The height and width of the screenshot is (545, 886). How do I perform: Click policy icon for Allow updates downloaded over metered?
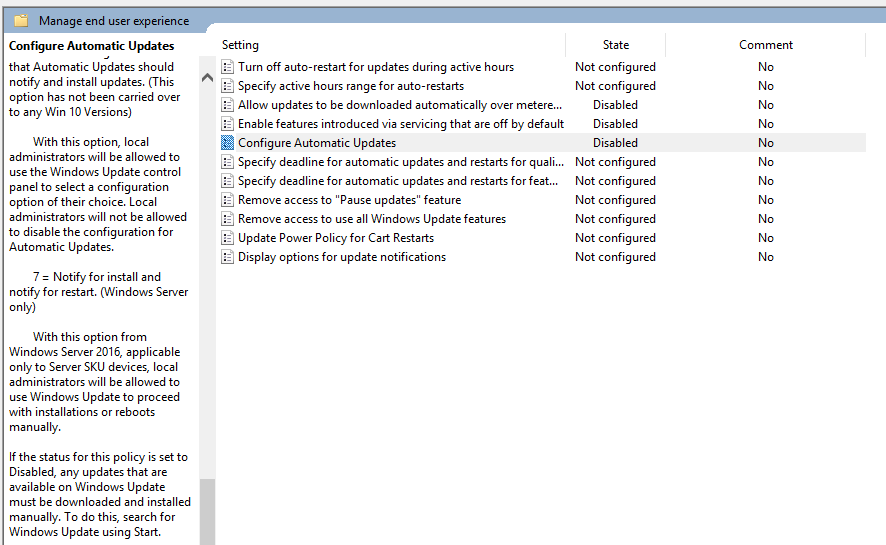(227, 105)
